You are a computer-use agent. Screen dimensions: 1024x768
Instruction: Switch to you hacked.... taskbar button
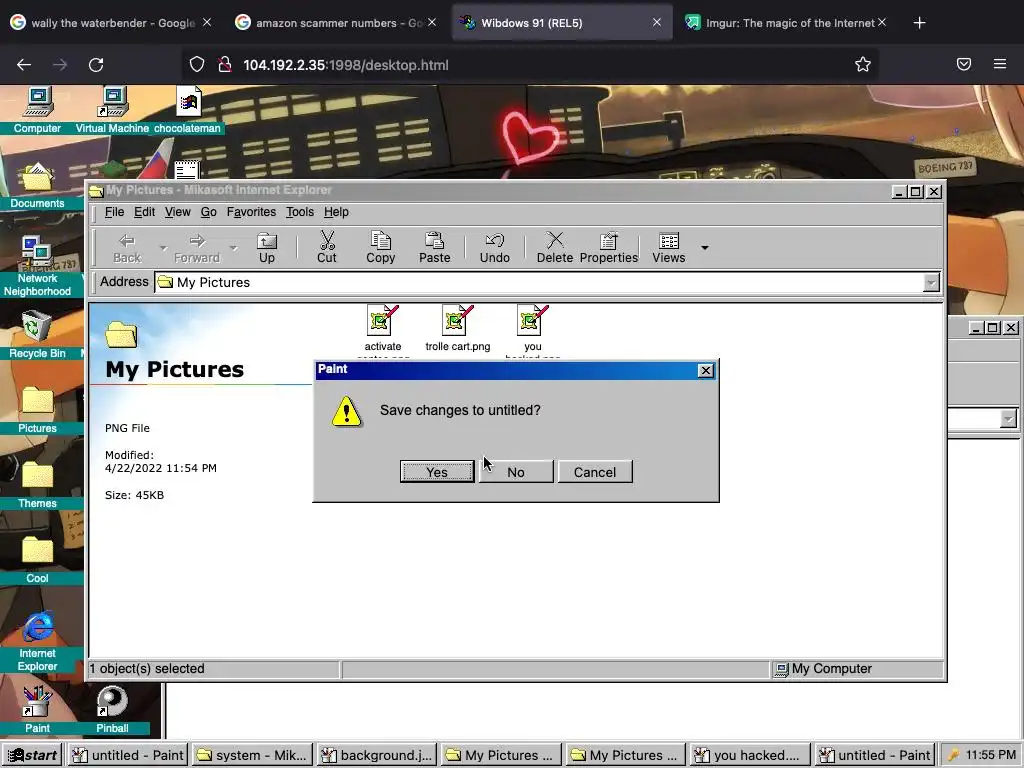coord(750,755)
